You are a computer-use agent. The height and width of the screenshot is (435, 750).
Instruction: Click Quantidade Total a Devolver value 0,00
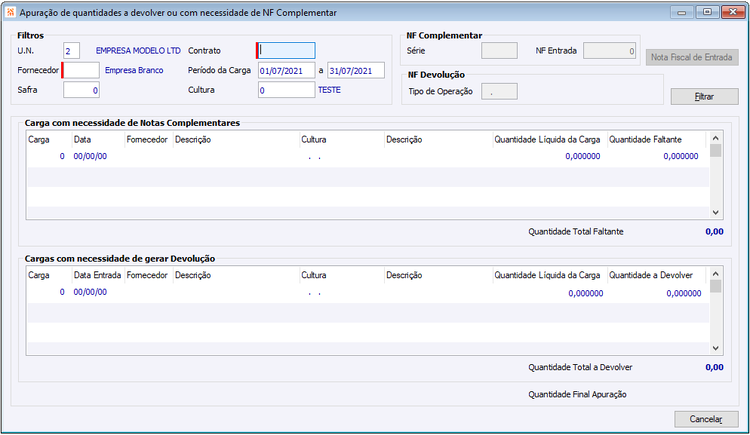coord(715,368)
